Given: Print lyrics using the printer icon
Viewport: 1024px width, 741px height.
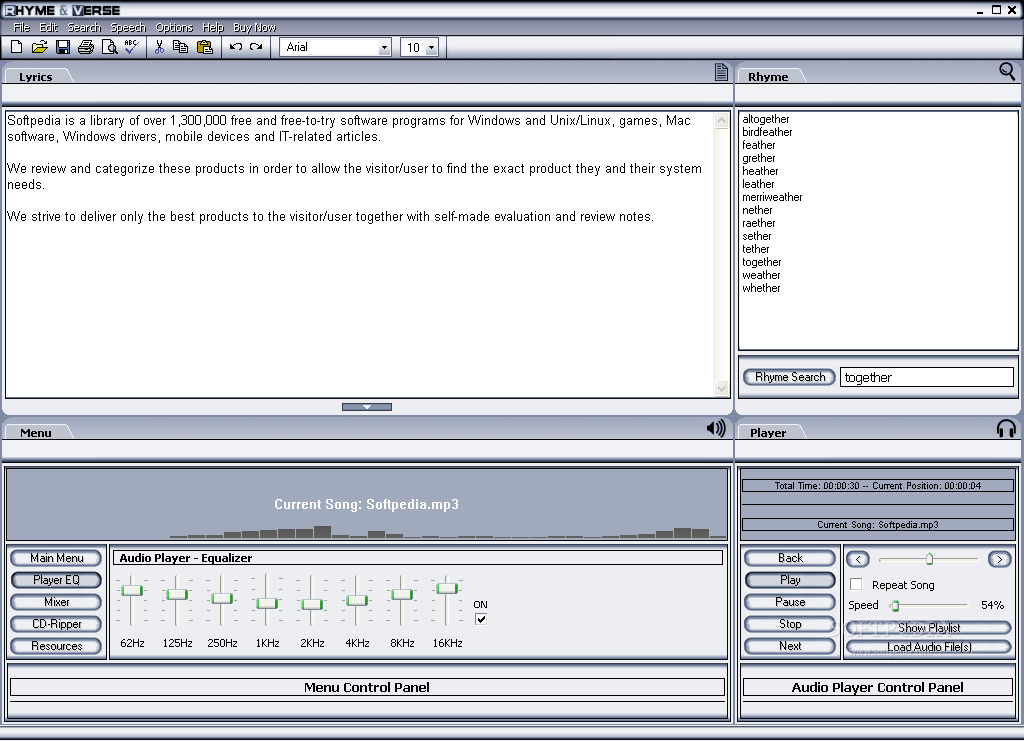Looking at the screenshot, I should click(x=86, y=47).
